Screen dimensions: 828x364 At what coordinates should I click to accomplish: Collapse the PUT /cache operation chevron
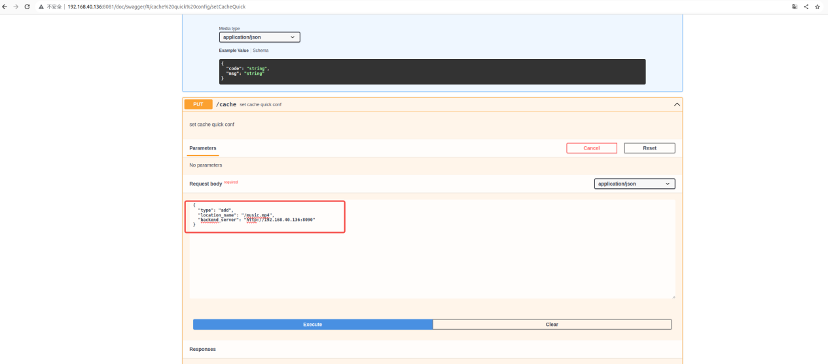pos(676,105)
